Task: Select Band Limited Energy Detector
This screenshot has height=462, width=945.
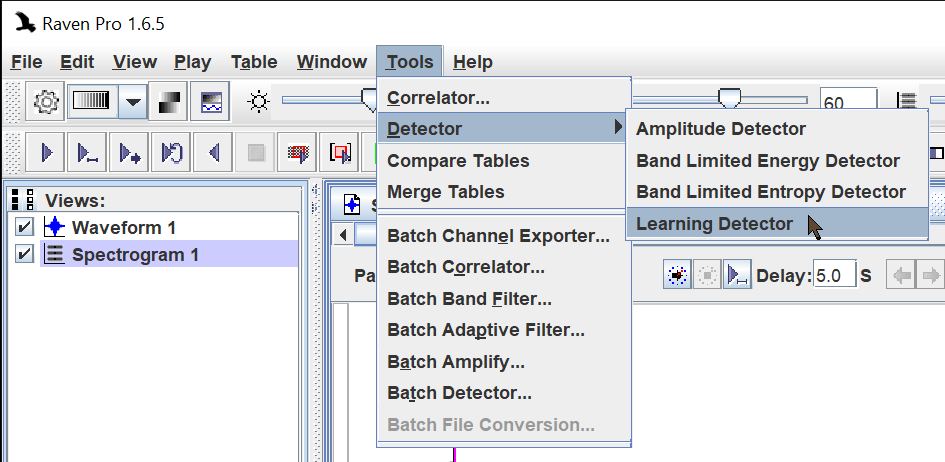Action: (777, 161)
